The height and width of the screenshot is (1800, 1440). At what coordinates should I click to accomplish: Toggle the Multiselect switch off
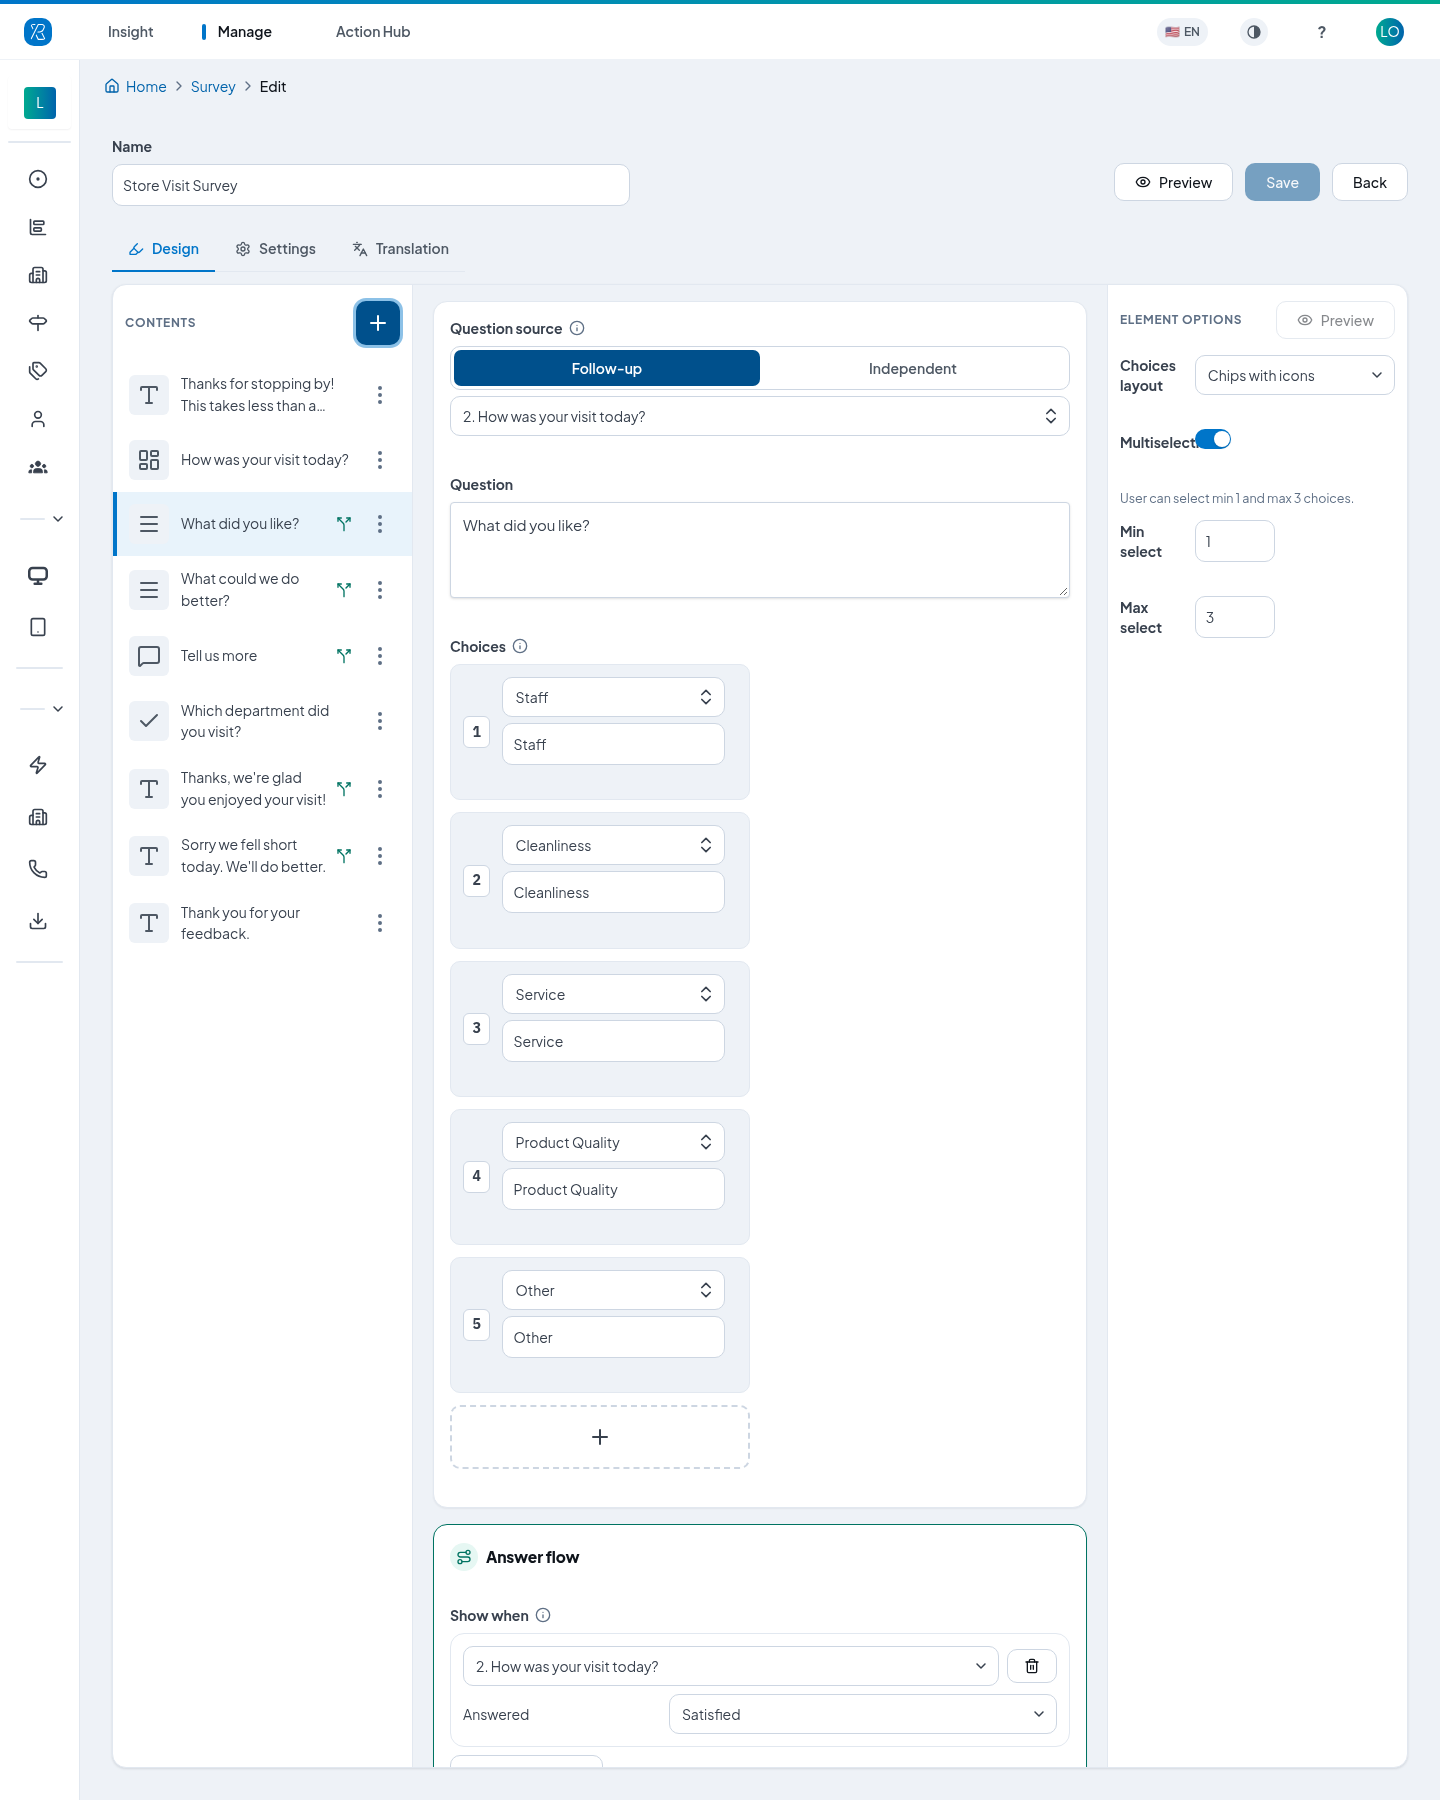pyautogui.click(x=1213, y=440)
